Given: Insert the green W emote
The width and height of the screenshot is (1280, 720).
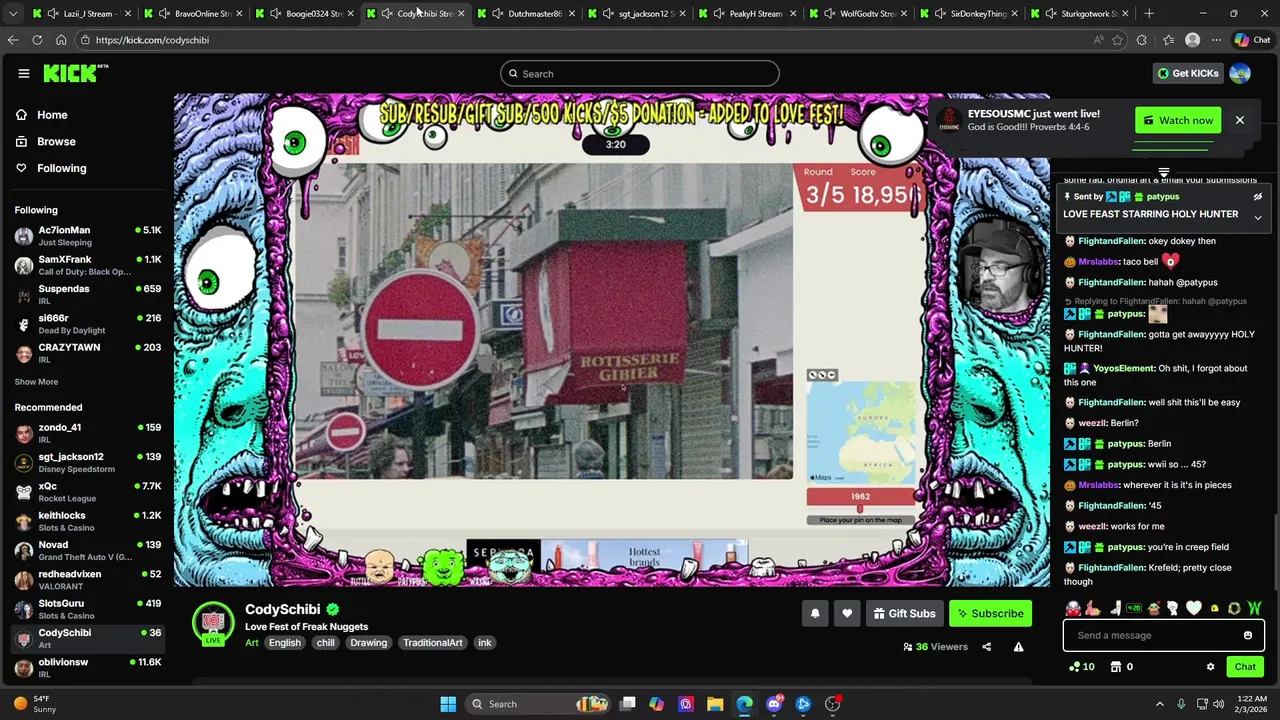Looking at the screenshot, I should click(x=1254, y=608).
